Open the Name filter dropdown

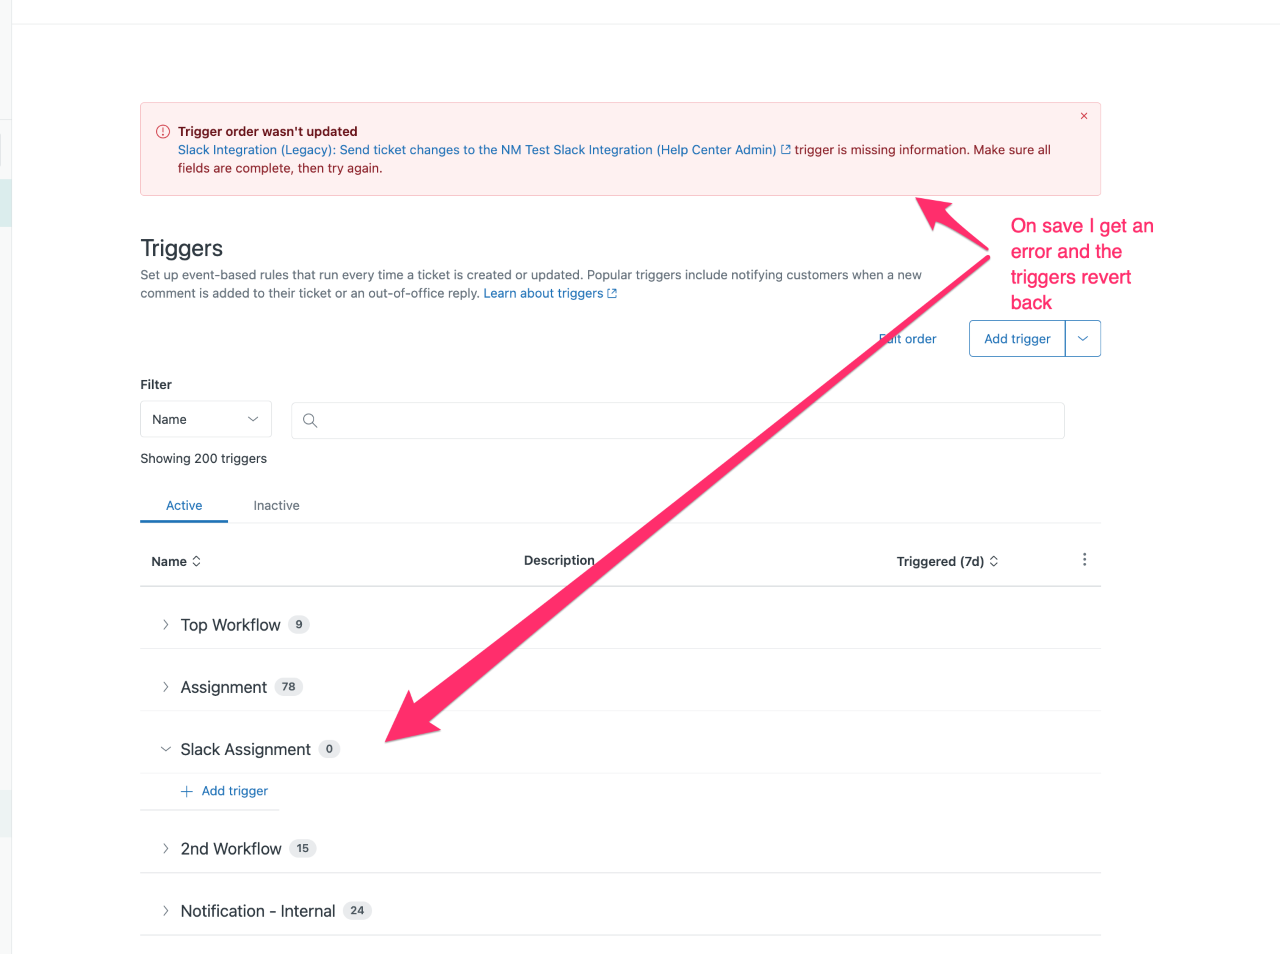pos(205,419)
